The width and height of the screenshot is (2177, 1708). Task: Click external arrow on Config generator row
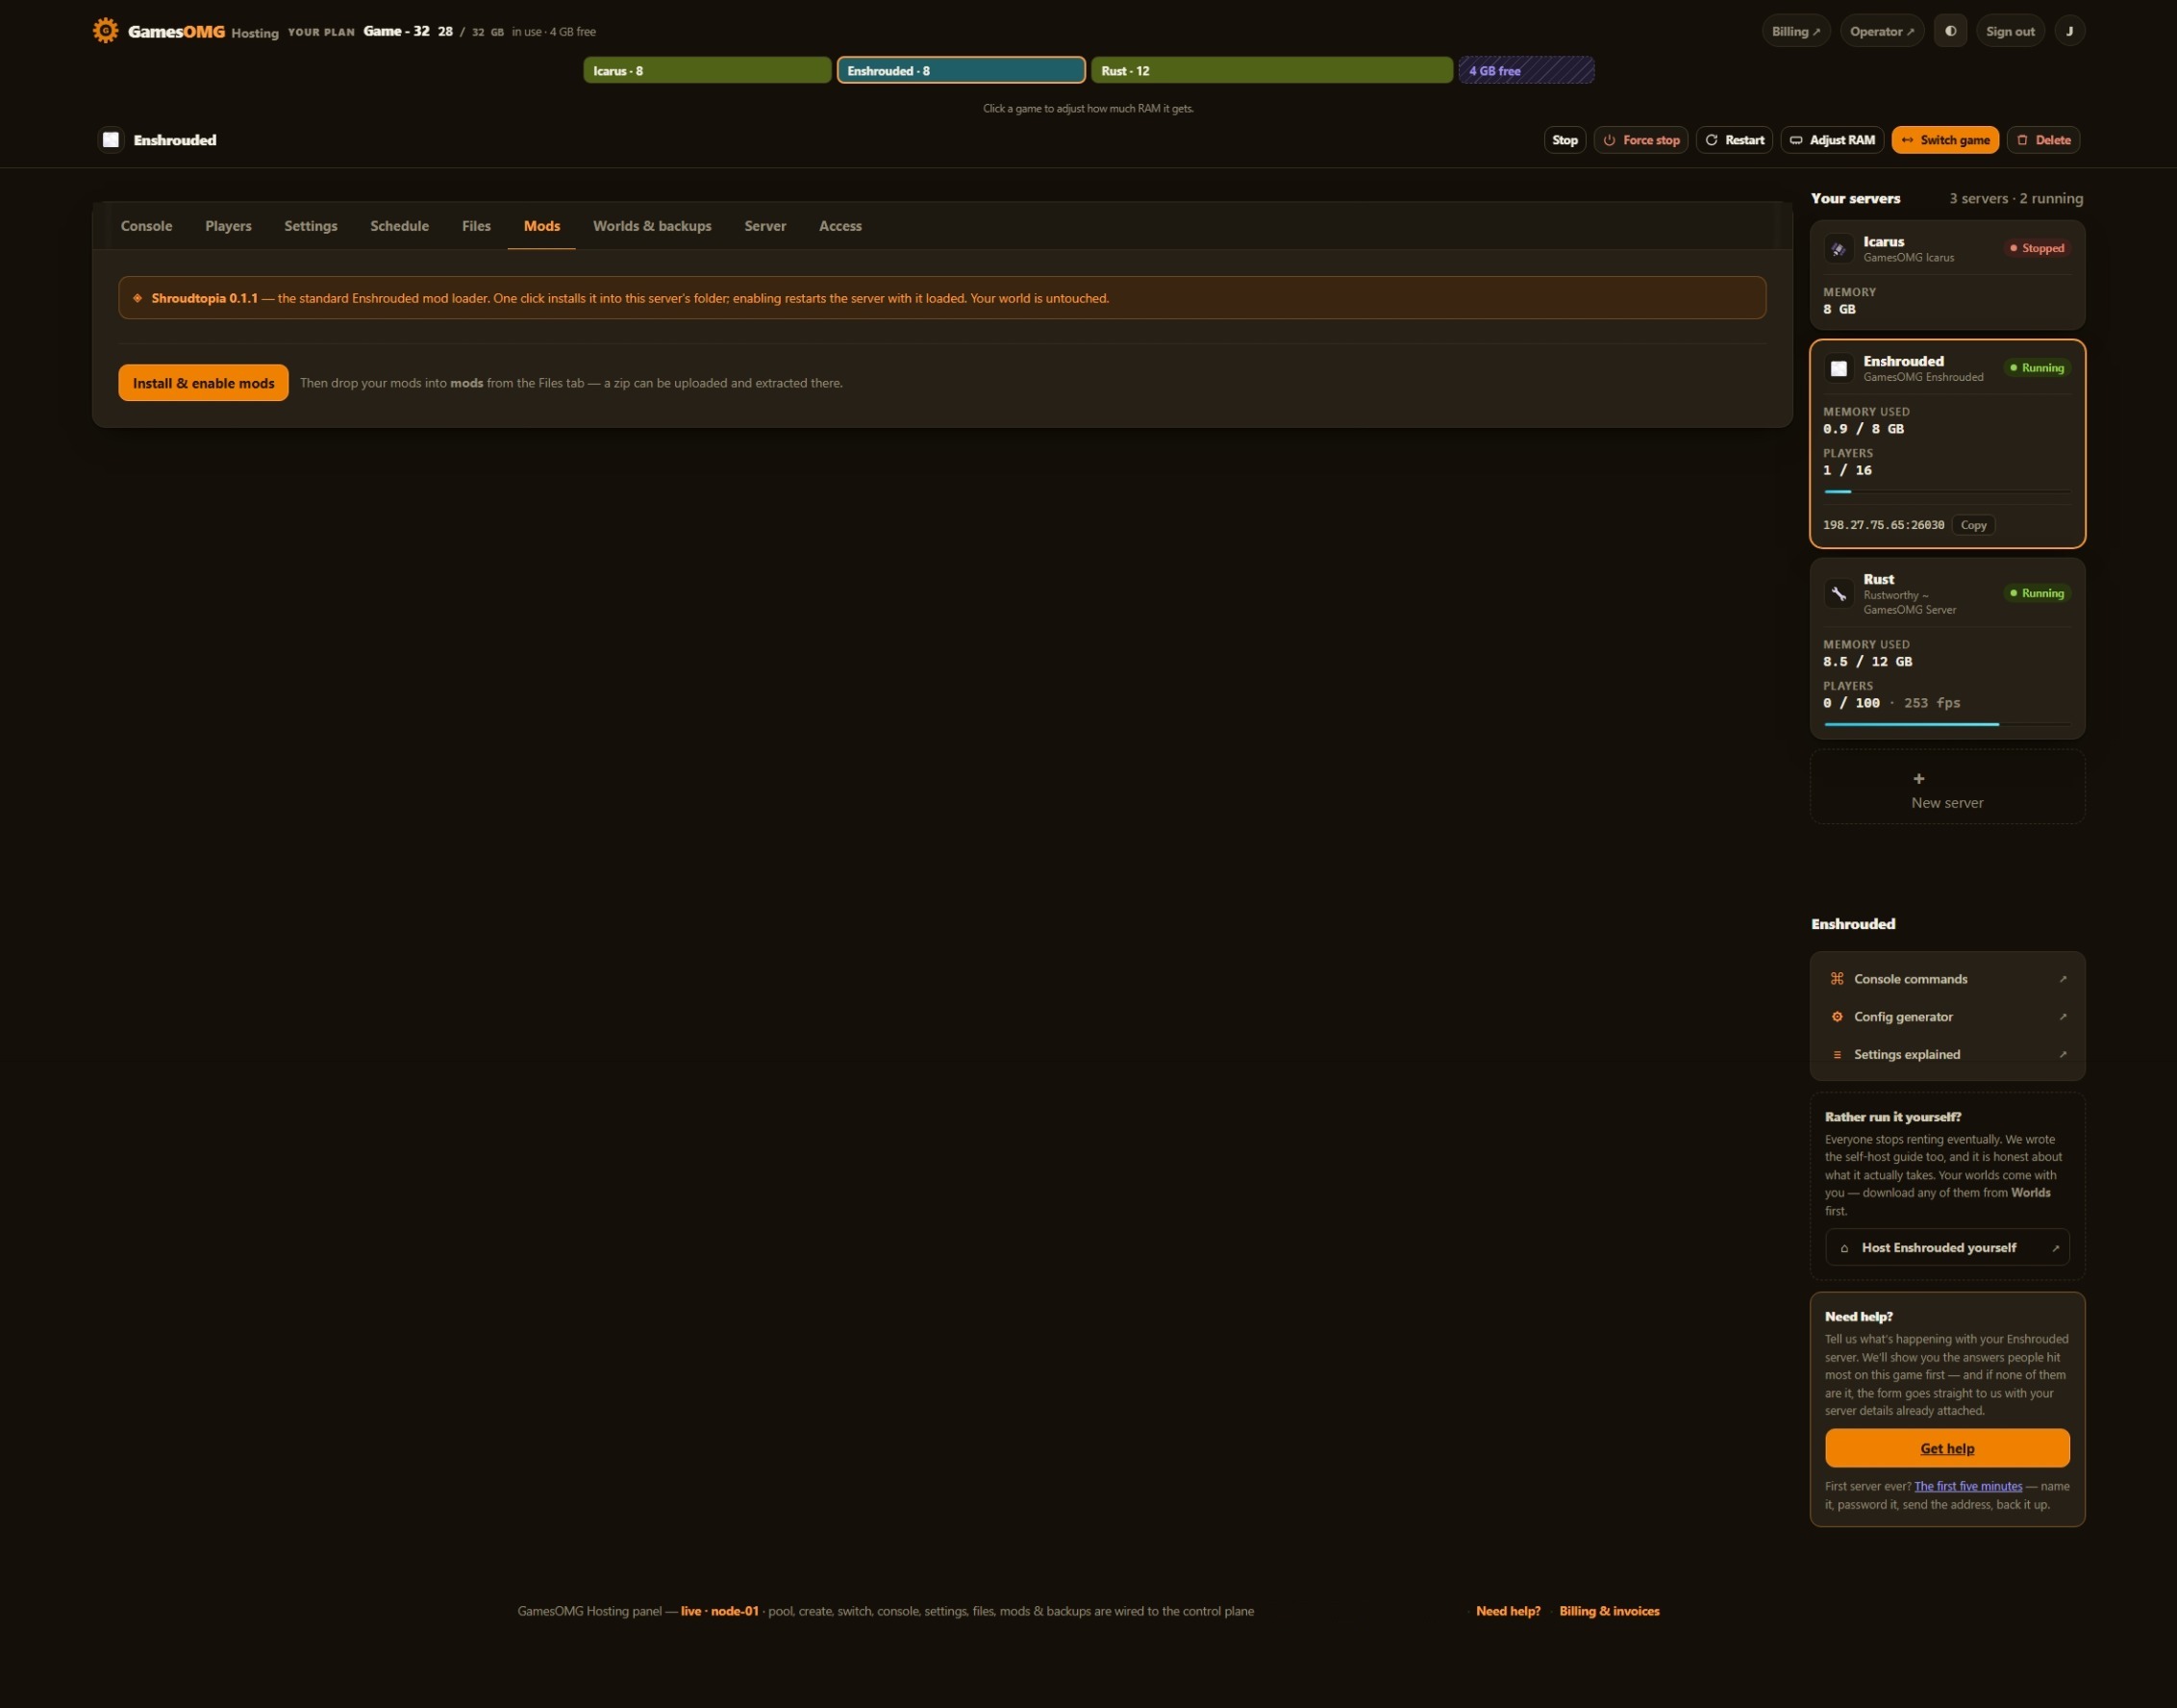coord(2062,1017)
